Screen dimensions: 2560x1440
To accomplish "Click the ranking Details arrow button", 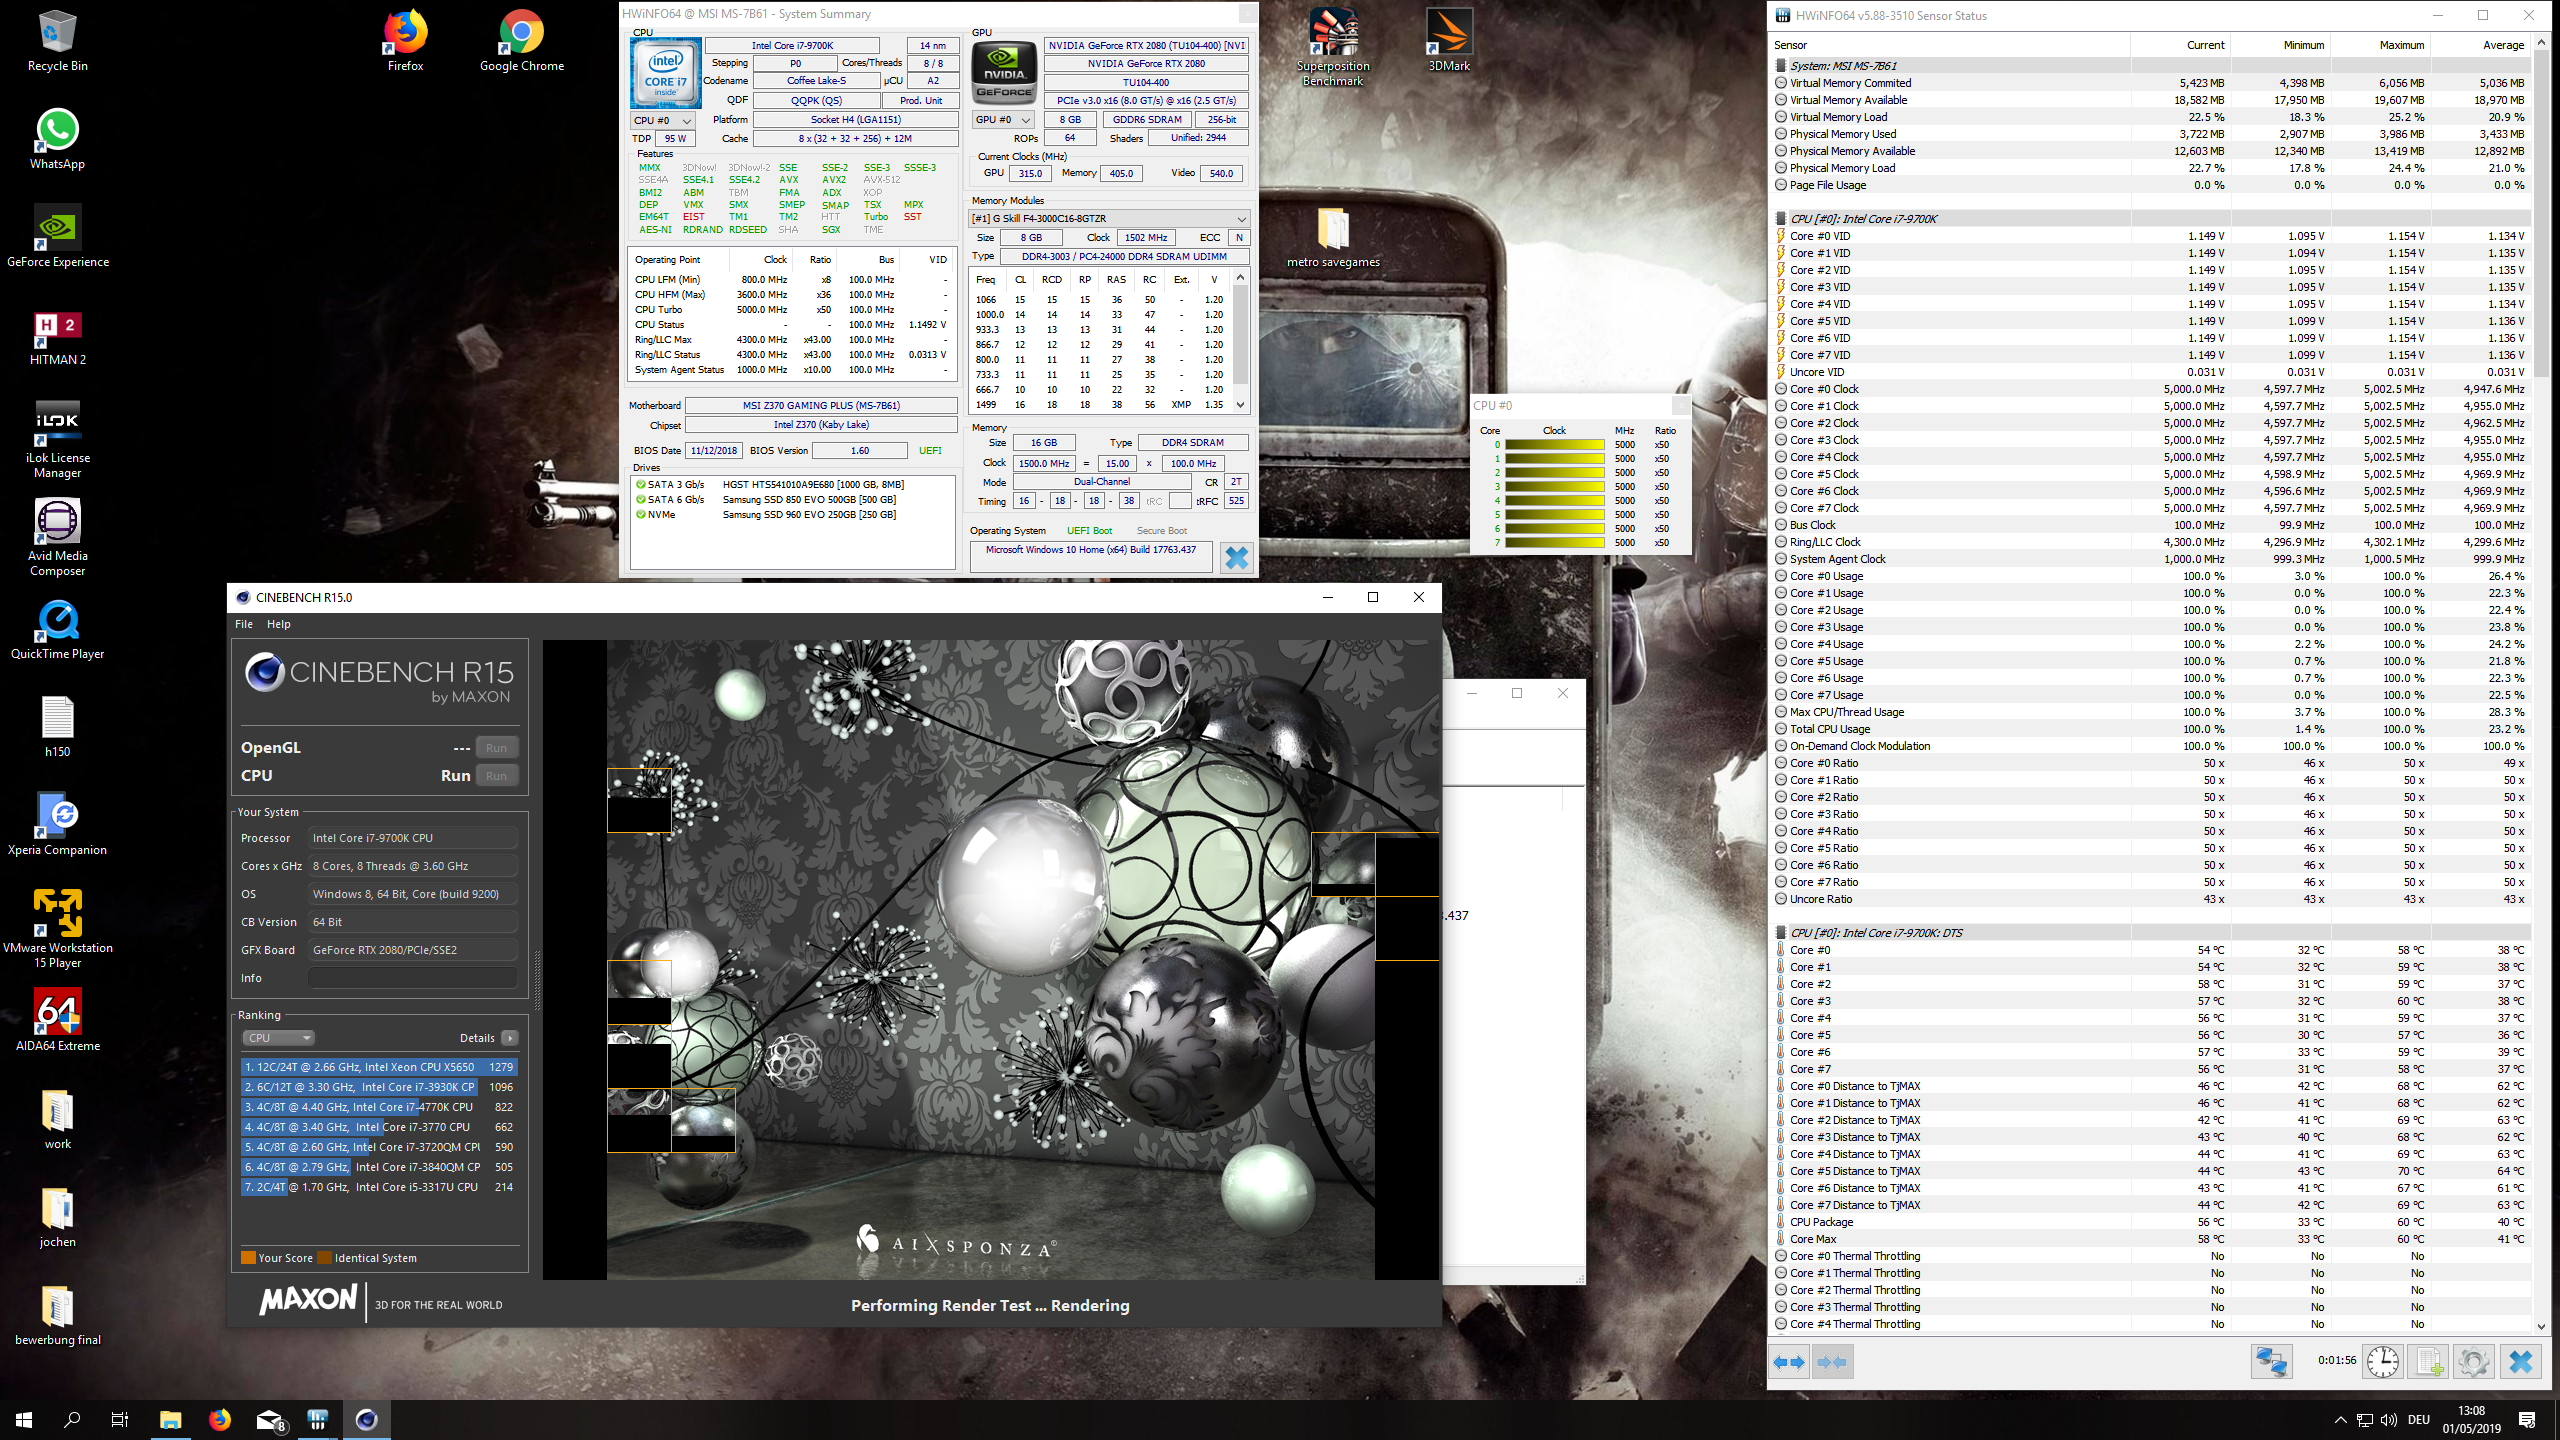I will click(x=510, y=1038).
